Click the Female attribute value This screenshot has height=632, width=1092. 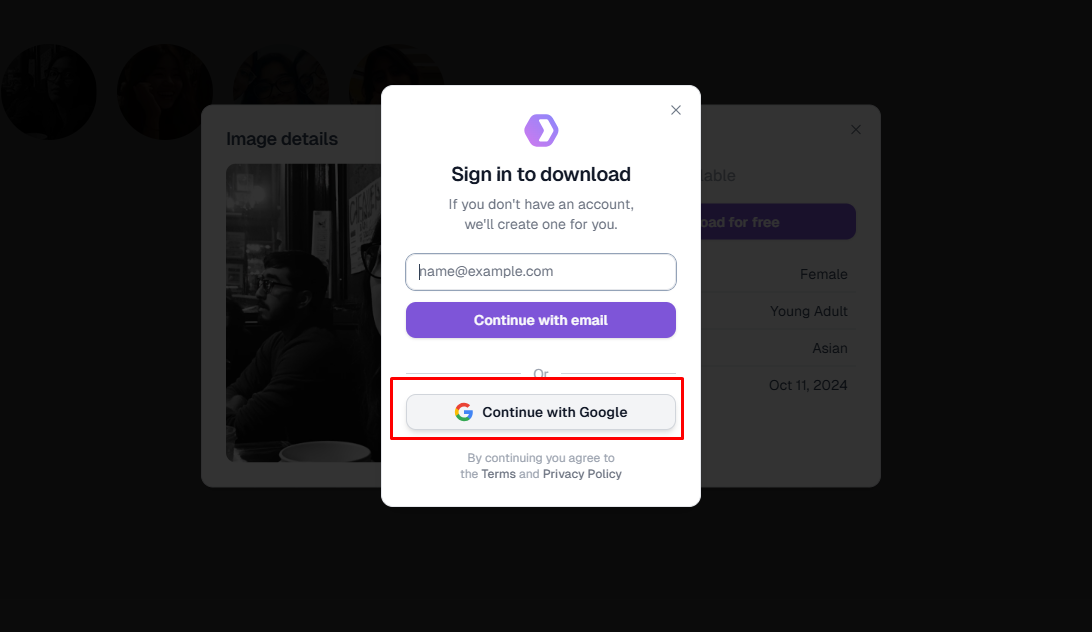point(823,274)
